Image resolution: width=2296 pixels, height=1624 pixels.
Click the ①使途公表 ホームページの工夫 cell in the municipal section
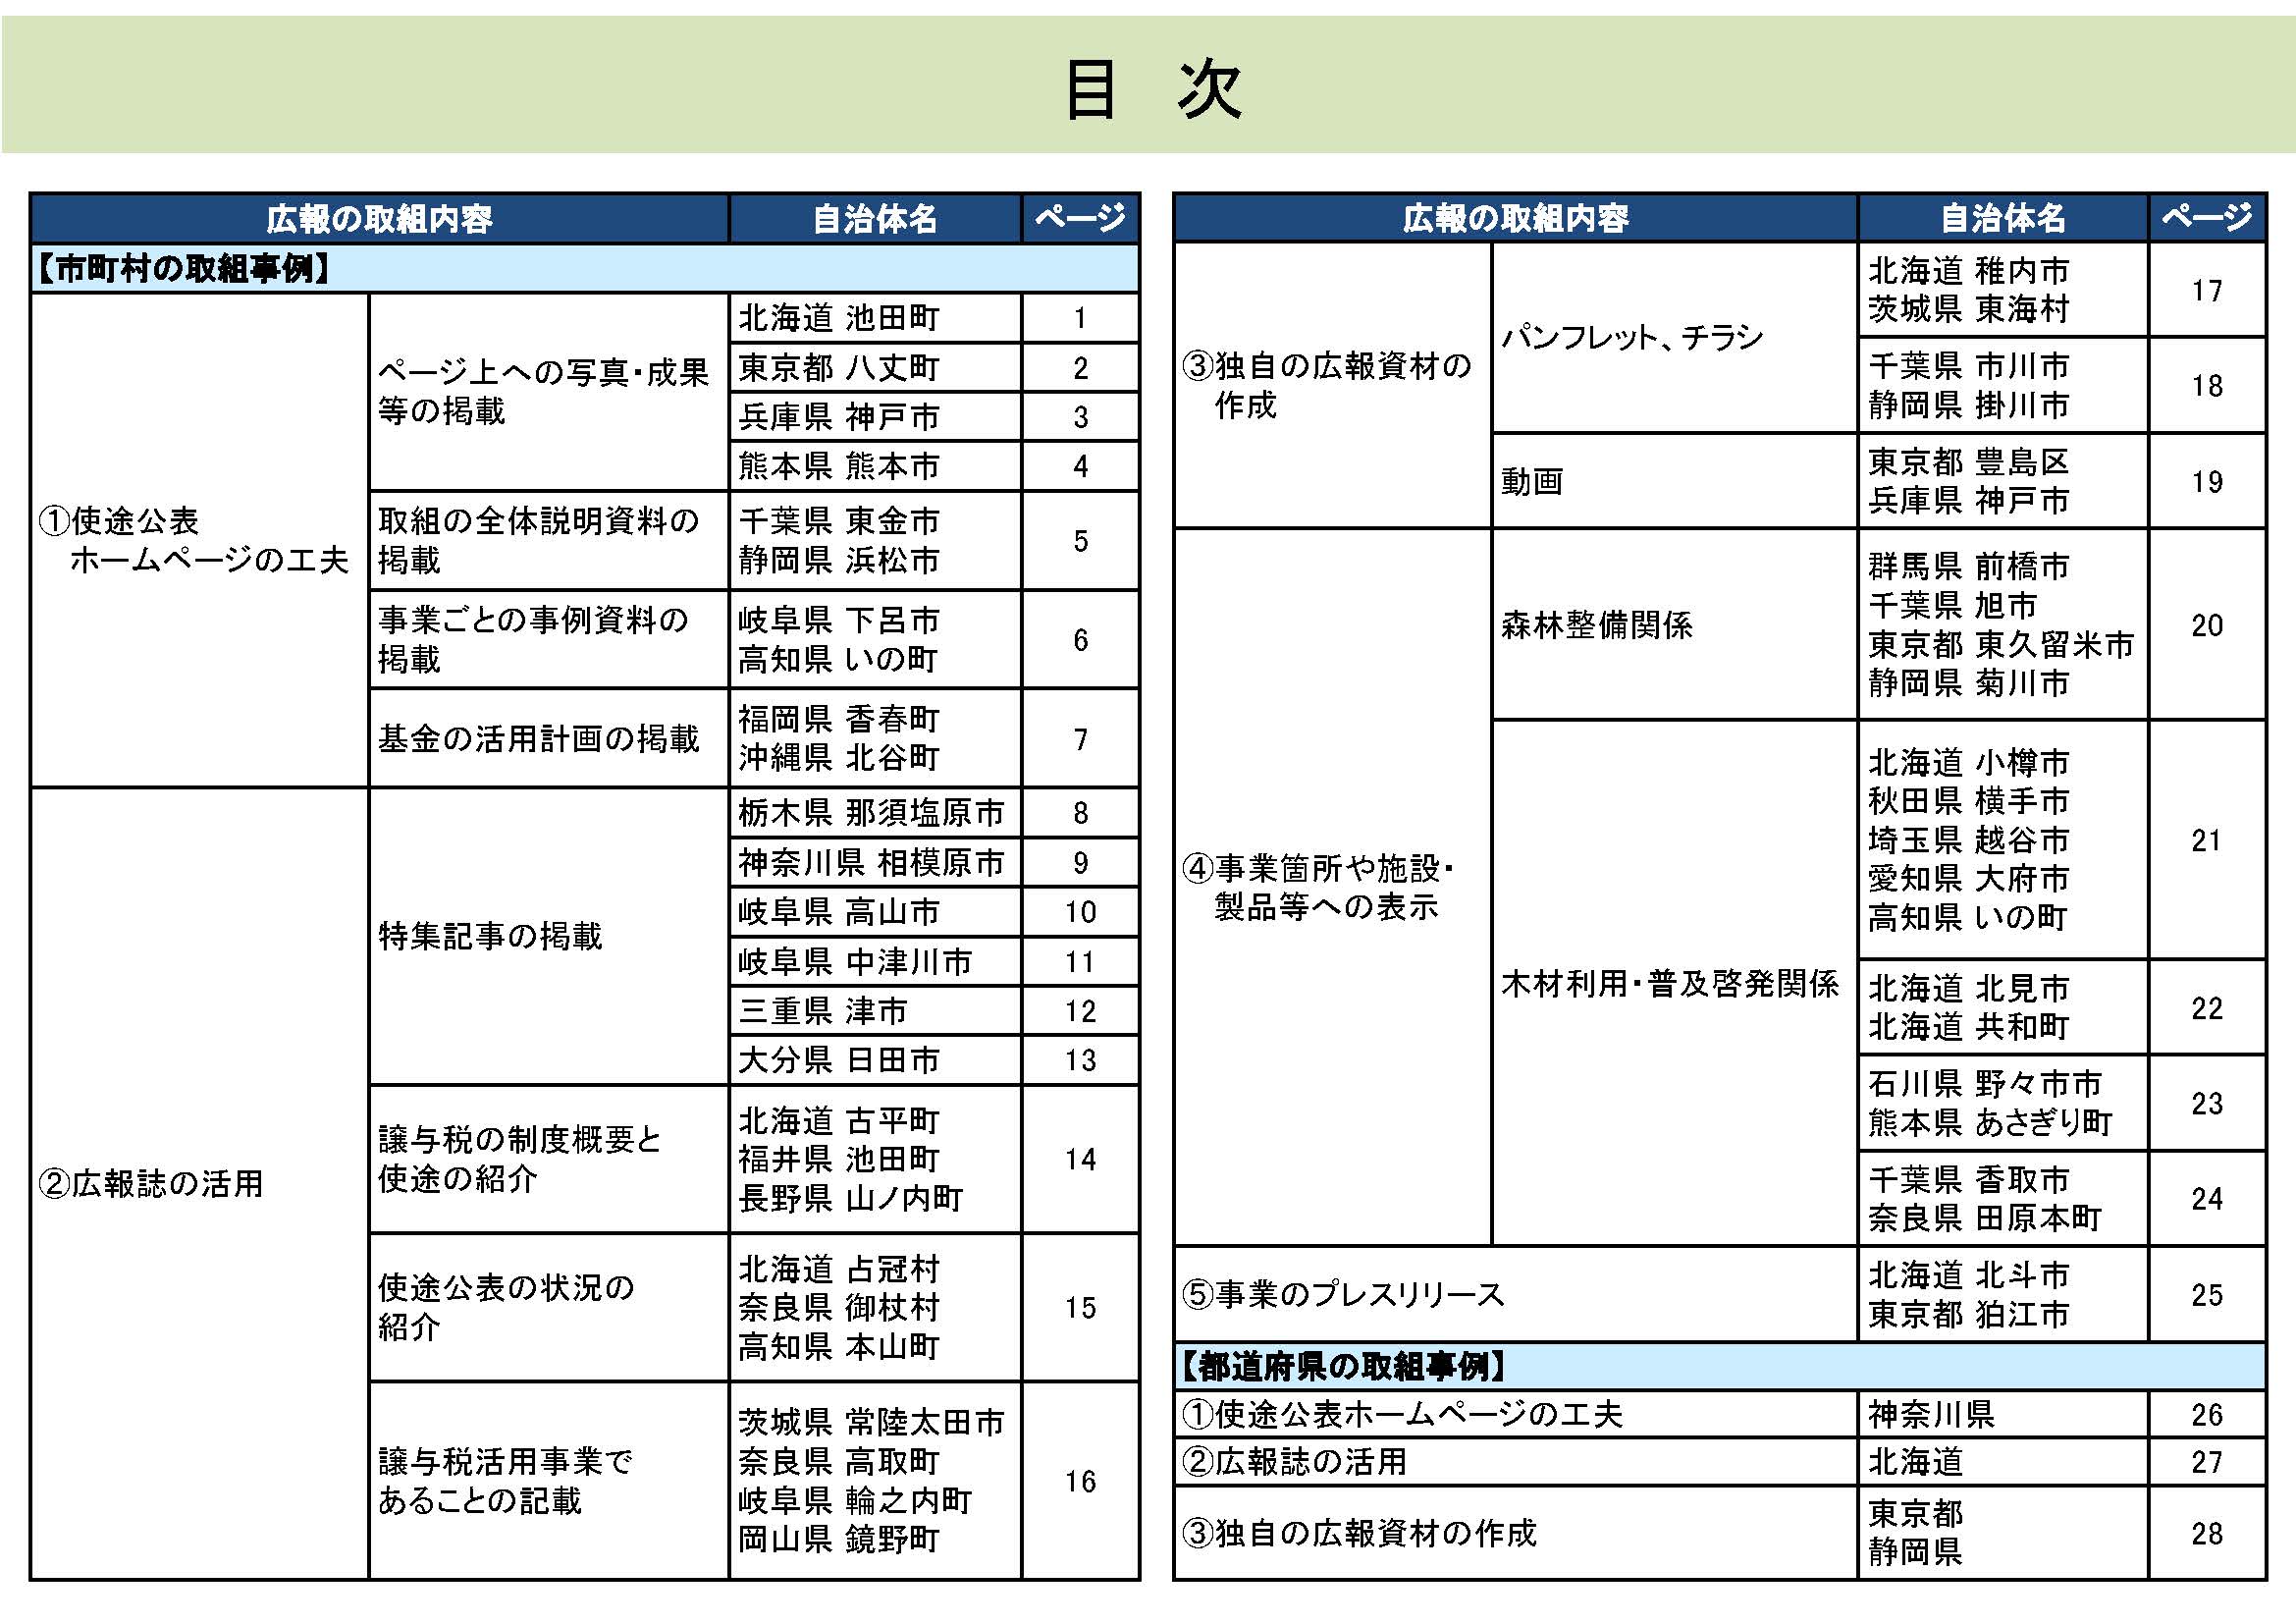(x=200, y=540)
